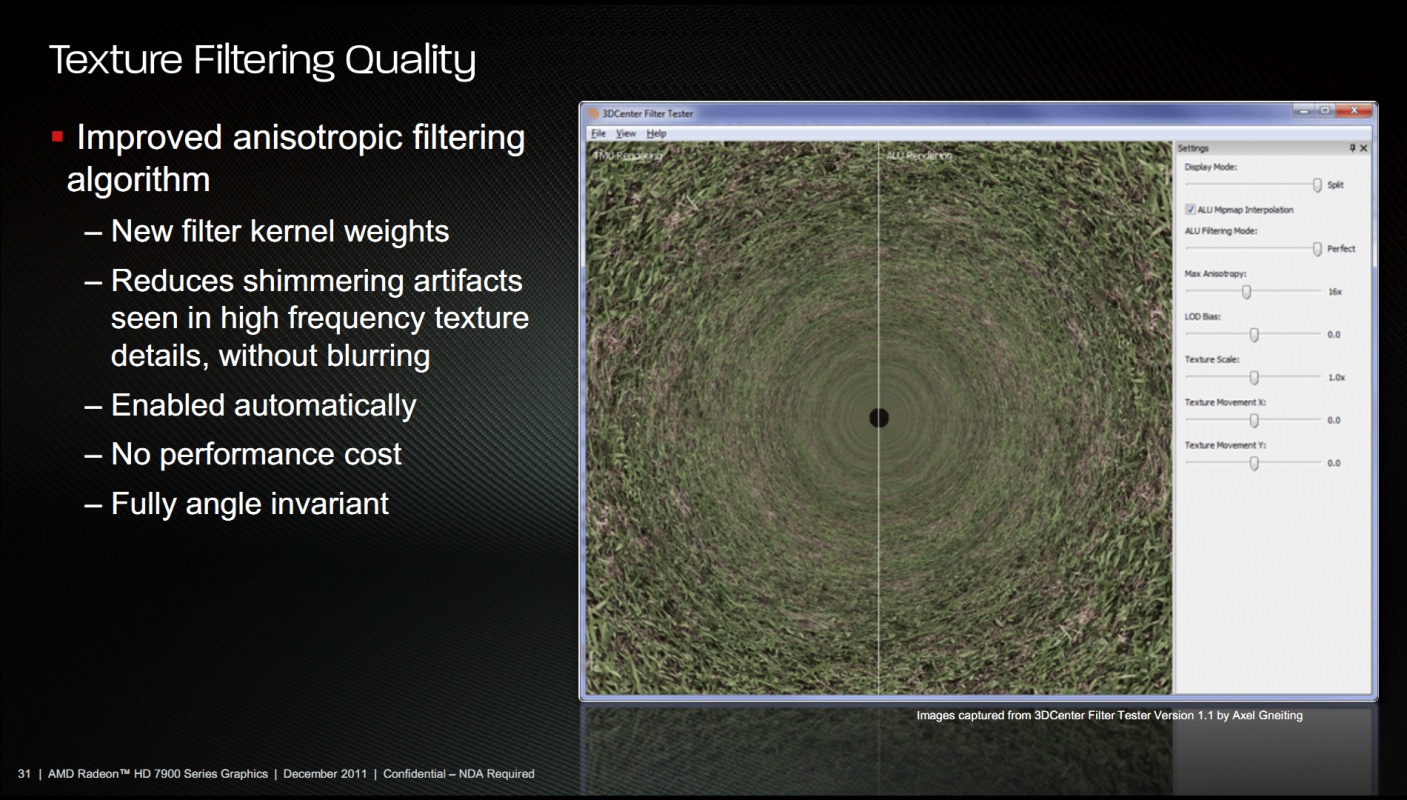This screenshot has width=1407, height=800.
Task: Close the 3DCenter Filter Tester window
Action: pyautogui.click(x=1353, y=110)
